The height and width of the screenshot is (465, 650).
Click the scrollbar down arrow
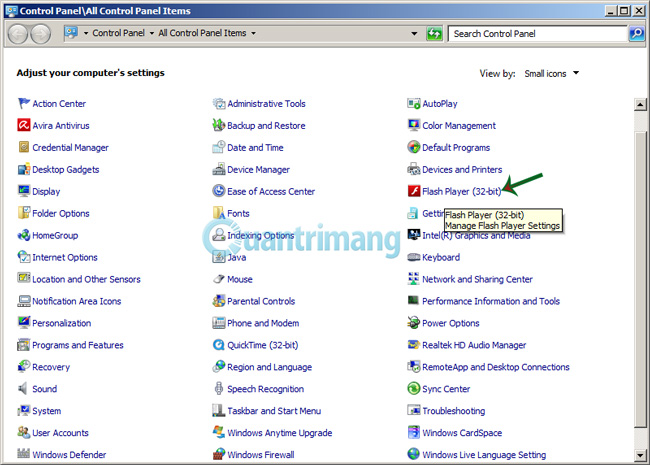point(640,456)
